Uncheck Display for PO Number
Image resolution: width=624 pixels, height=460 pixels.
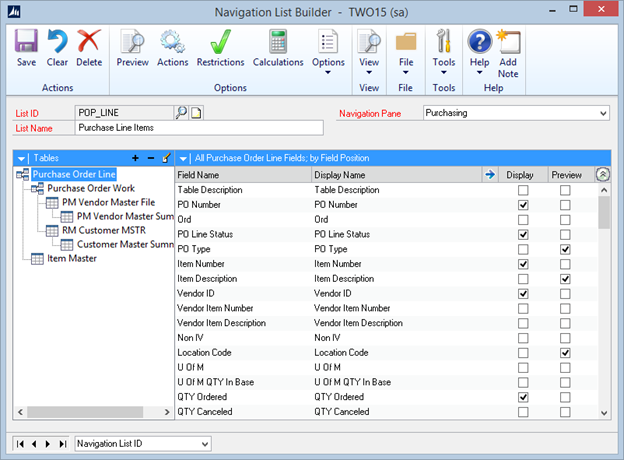click(x=523, y=205)
